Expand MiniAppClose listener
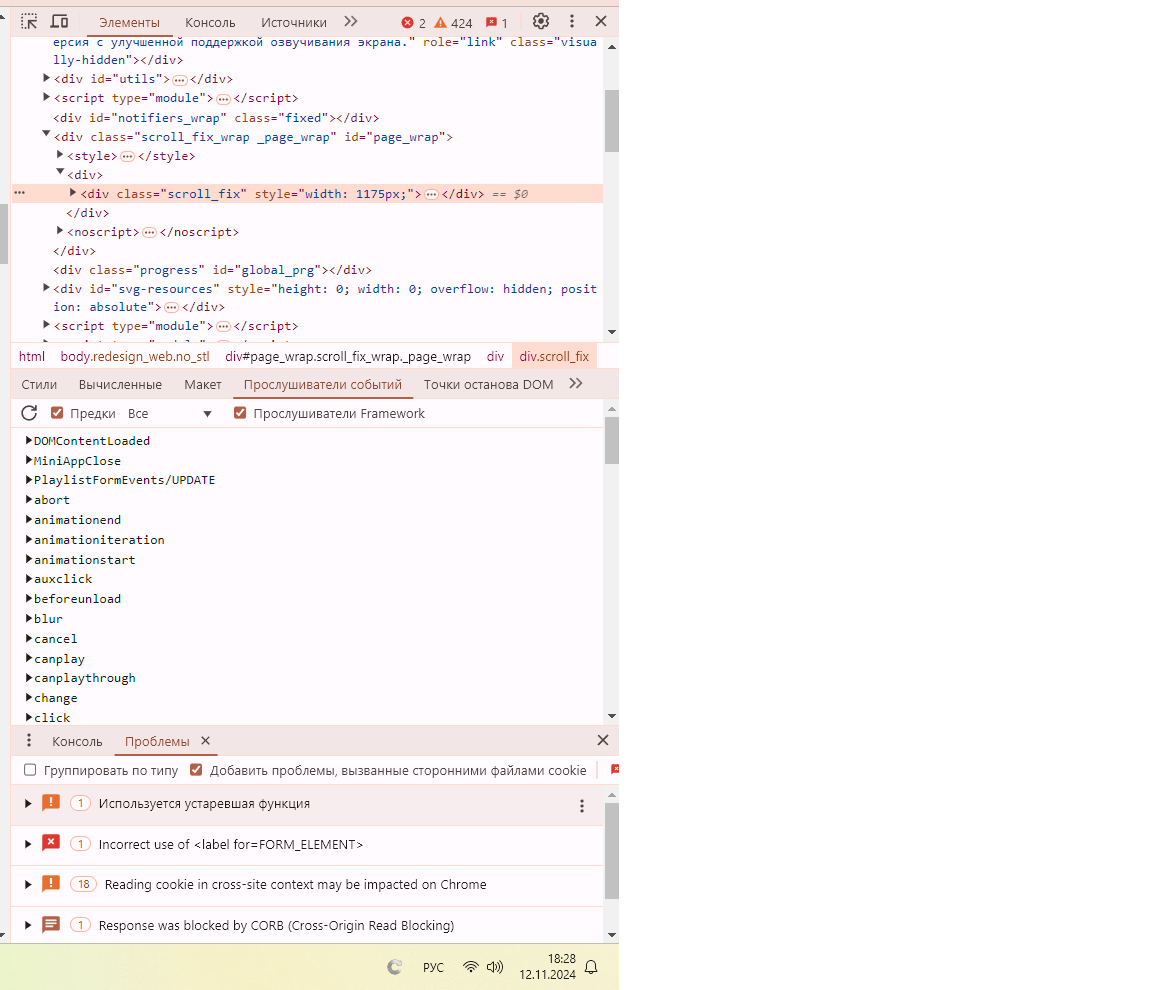The height and width of the screenshot is (990, 1152). pyautogui.click(x=29, y=460)
